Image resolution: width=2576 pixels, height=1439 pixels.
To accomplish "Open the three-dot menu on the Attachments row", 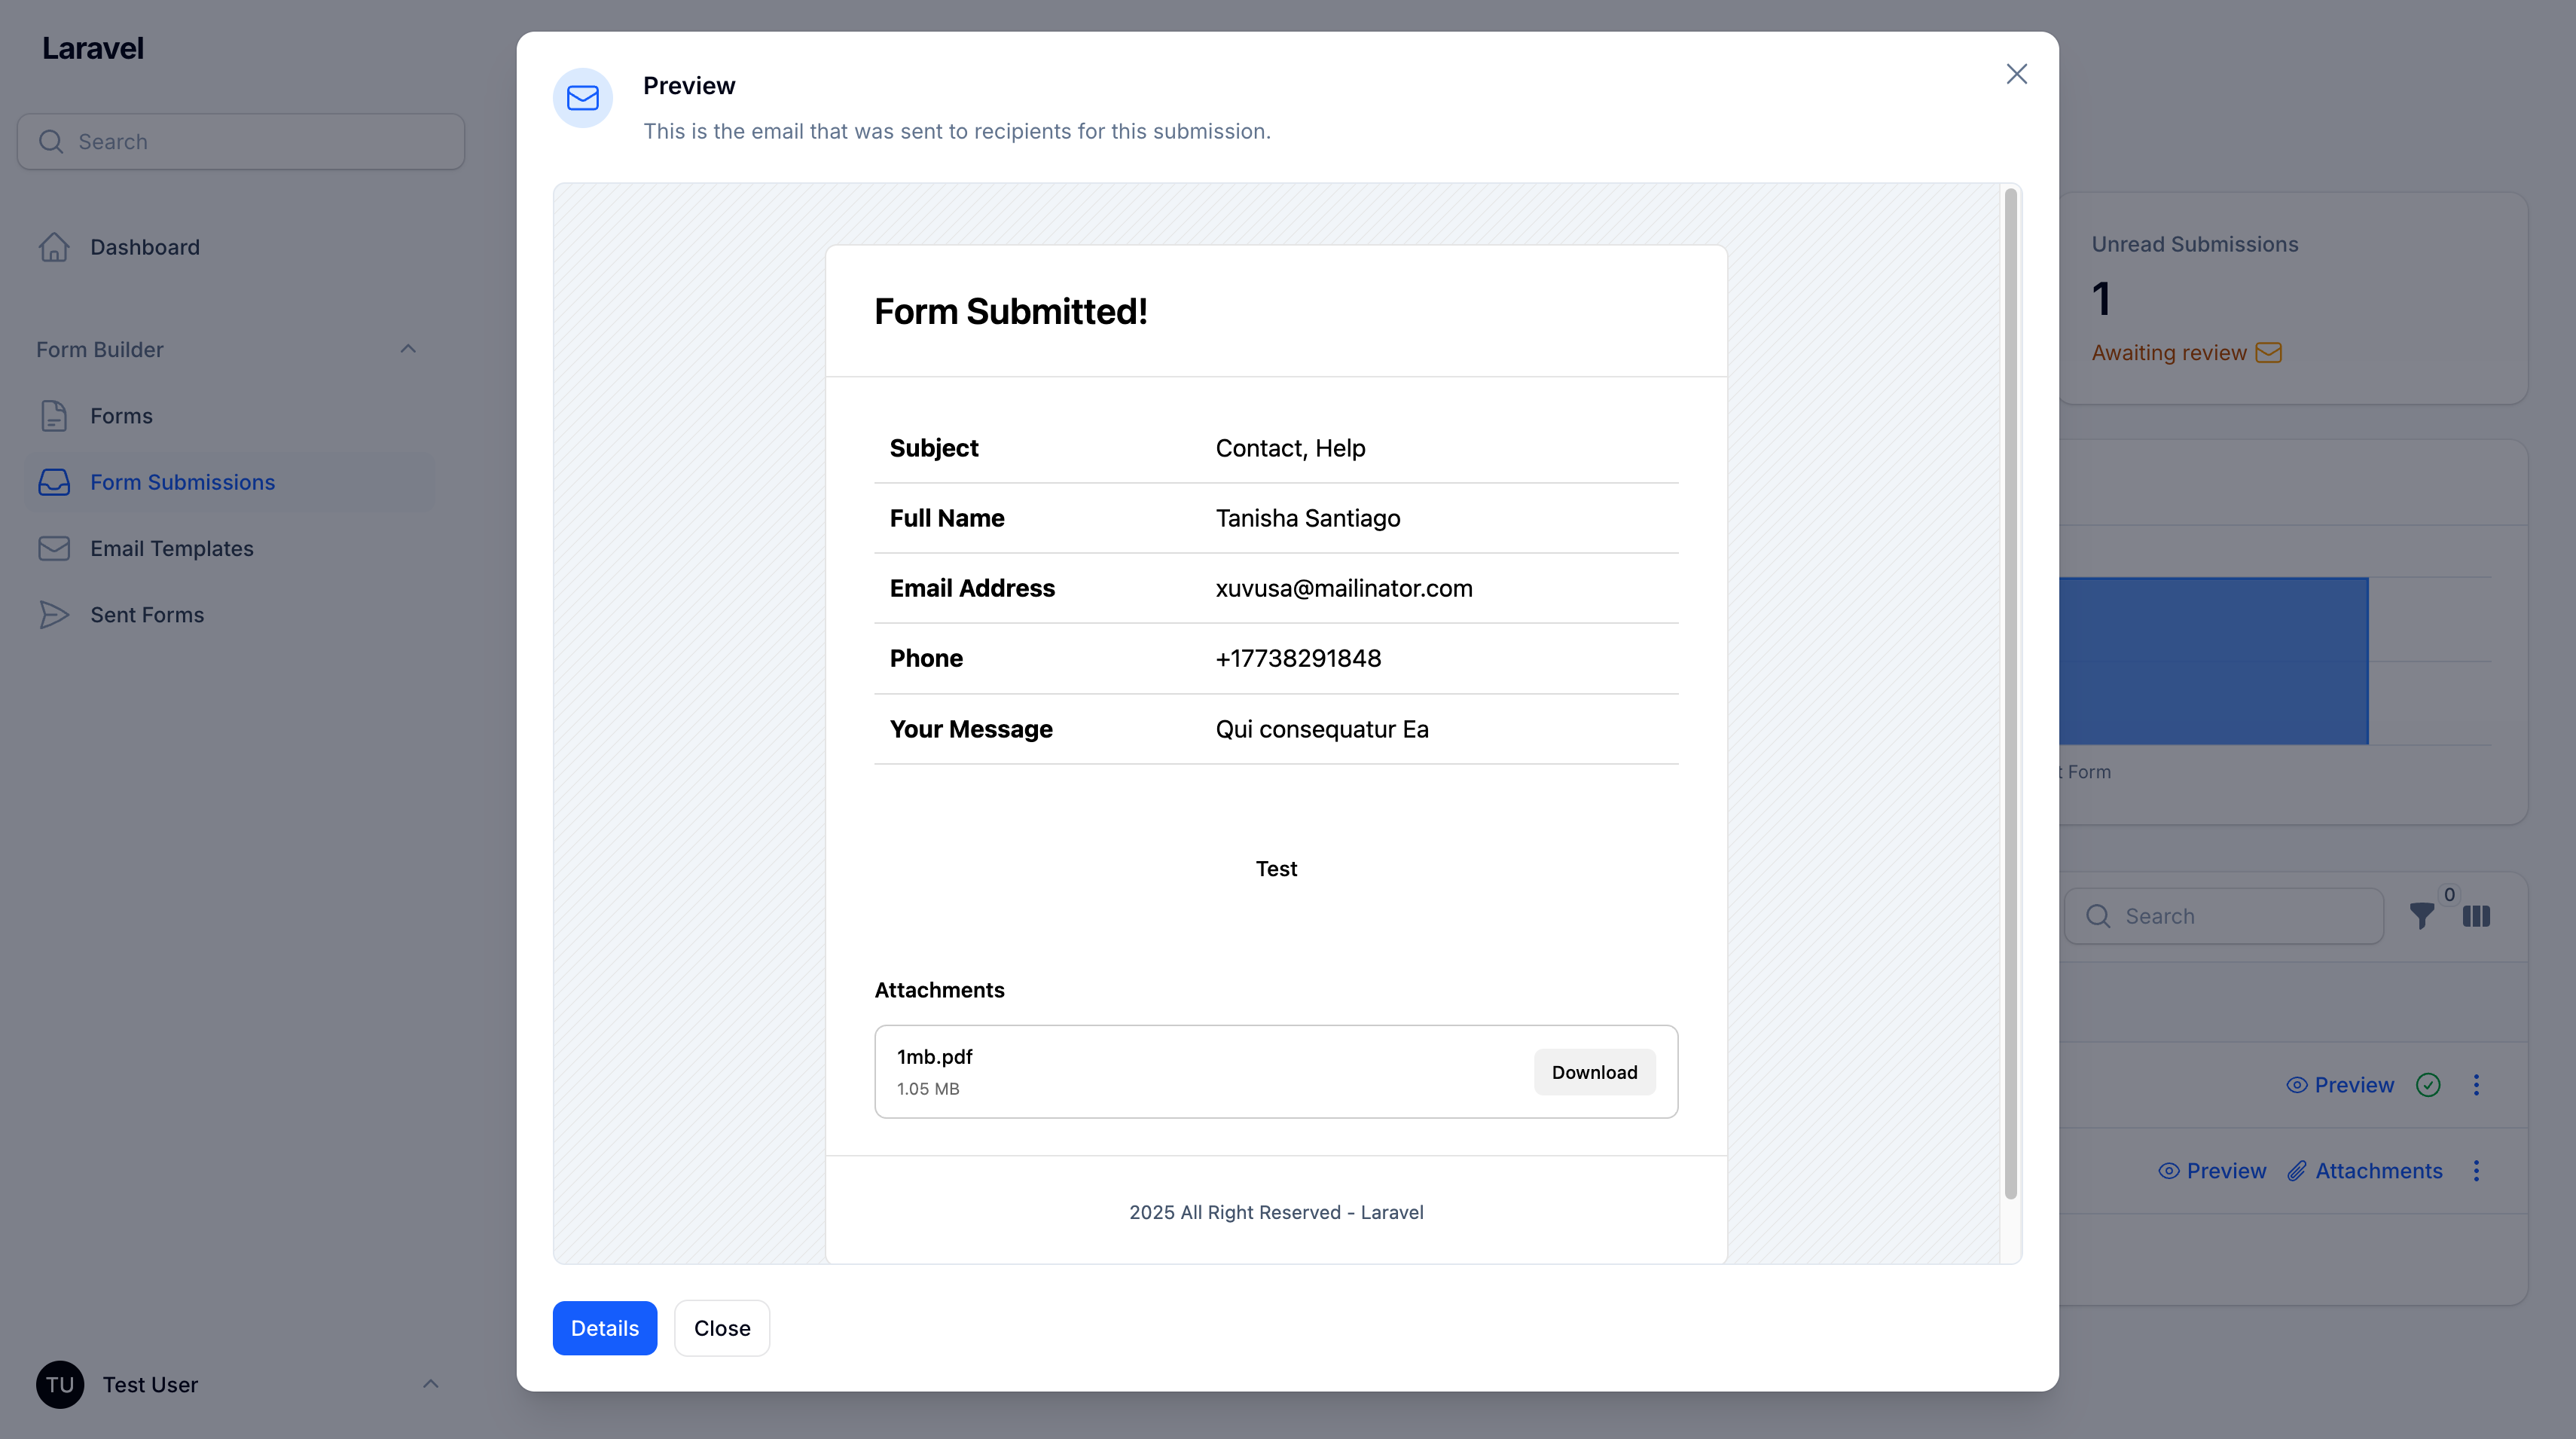I will click(2477, 1170).
